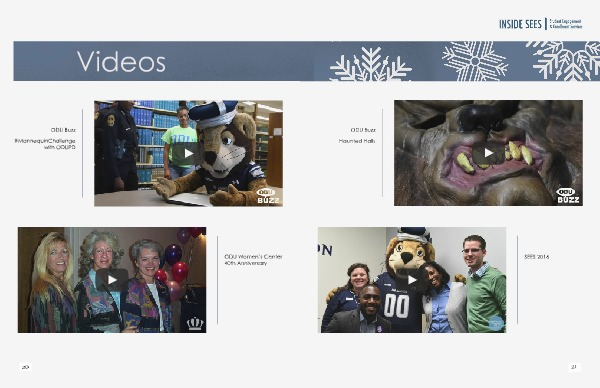The height and width of the screenshot is (388, 600).
Task: Select the leftmost snowflake graphic in the banner
Action: [370, 64]
